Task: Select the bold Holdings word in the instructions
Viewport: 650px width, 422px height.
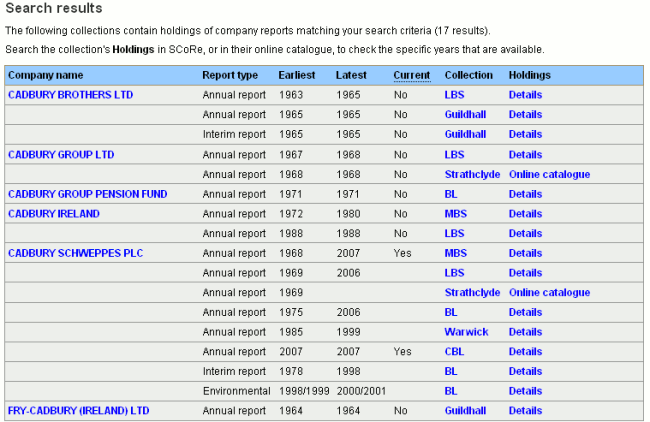Action: 133,50
